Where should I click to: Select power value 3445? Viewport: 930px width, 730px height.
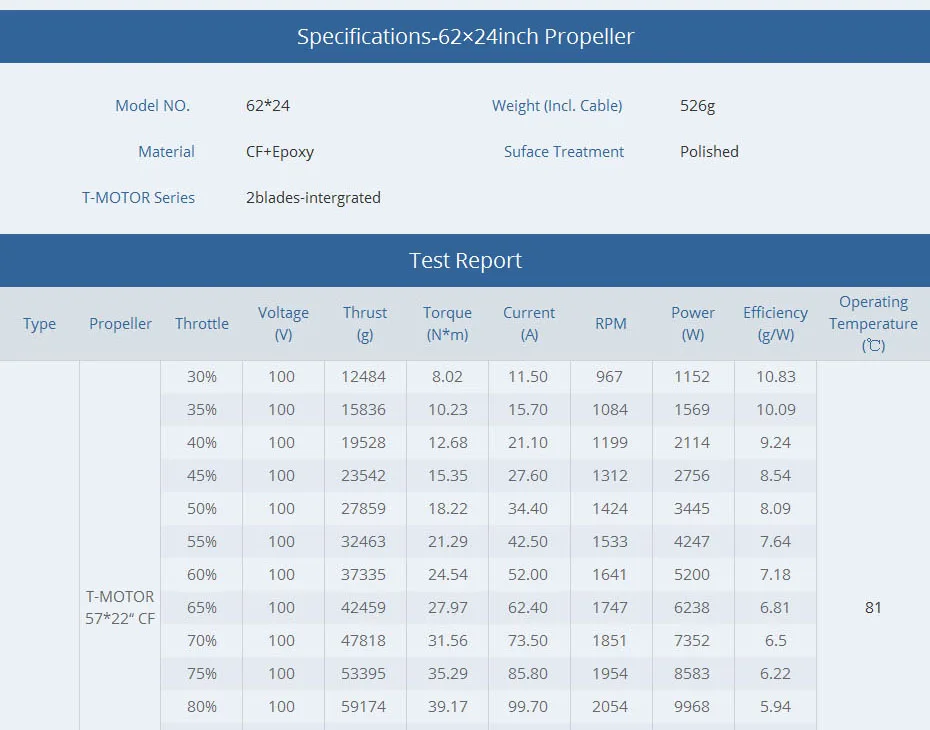[x=692, y=509]
